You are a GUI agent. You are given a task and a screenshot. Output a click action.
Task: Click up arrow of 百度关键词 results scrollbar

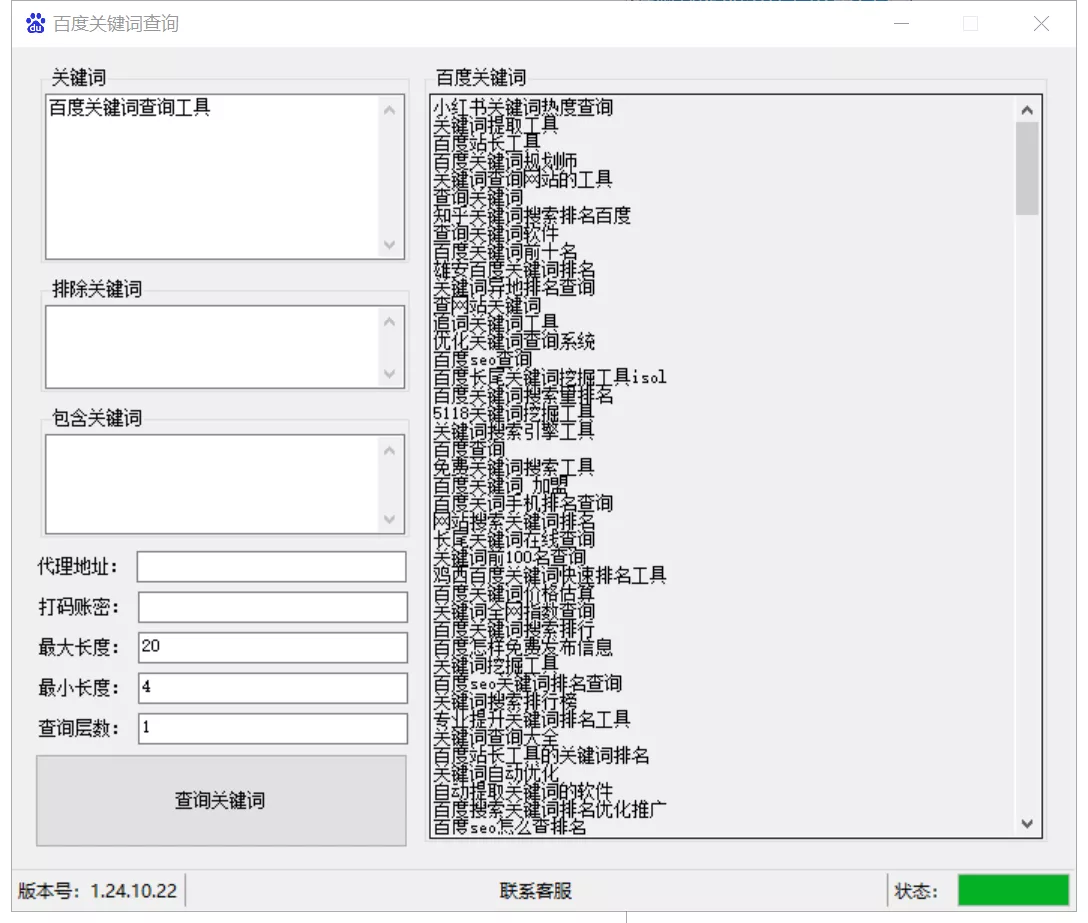(x=1027, y=110)
